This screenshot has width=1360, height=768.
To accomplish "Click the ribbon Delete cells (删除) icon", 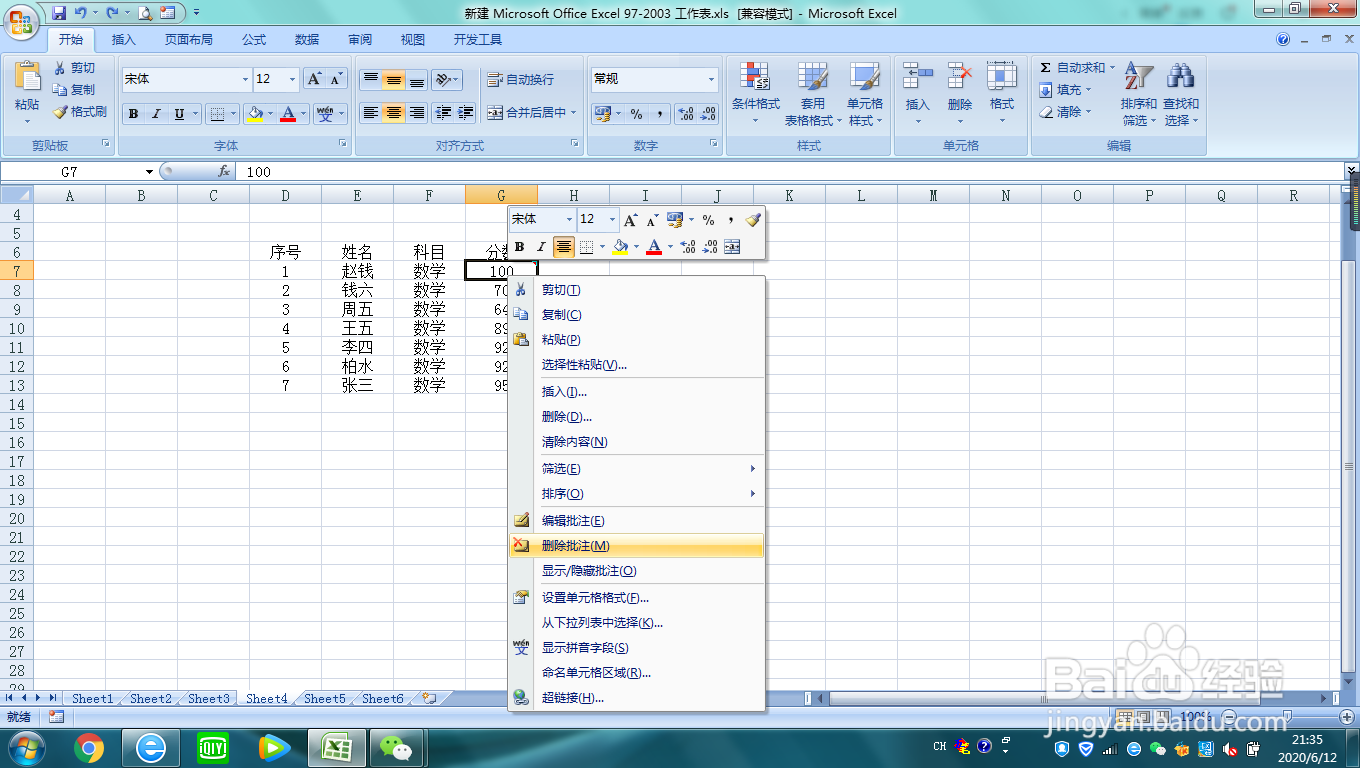I will coord(960,76).
